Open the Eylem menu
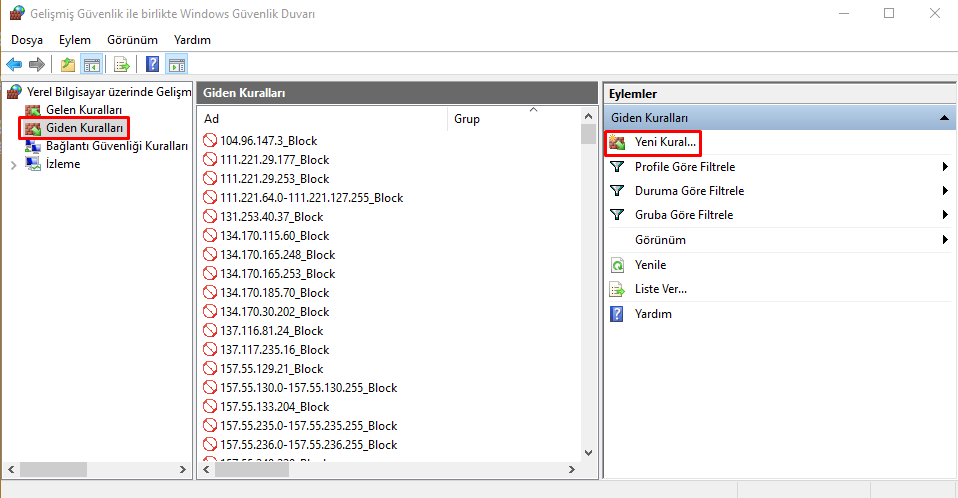958x498 pixels. [75, 39]
